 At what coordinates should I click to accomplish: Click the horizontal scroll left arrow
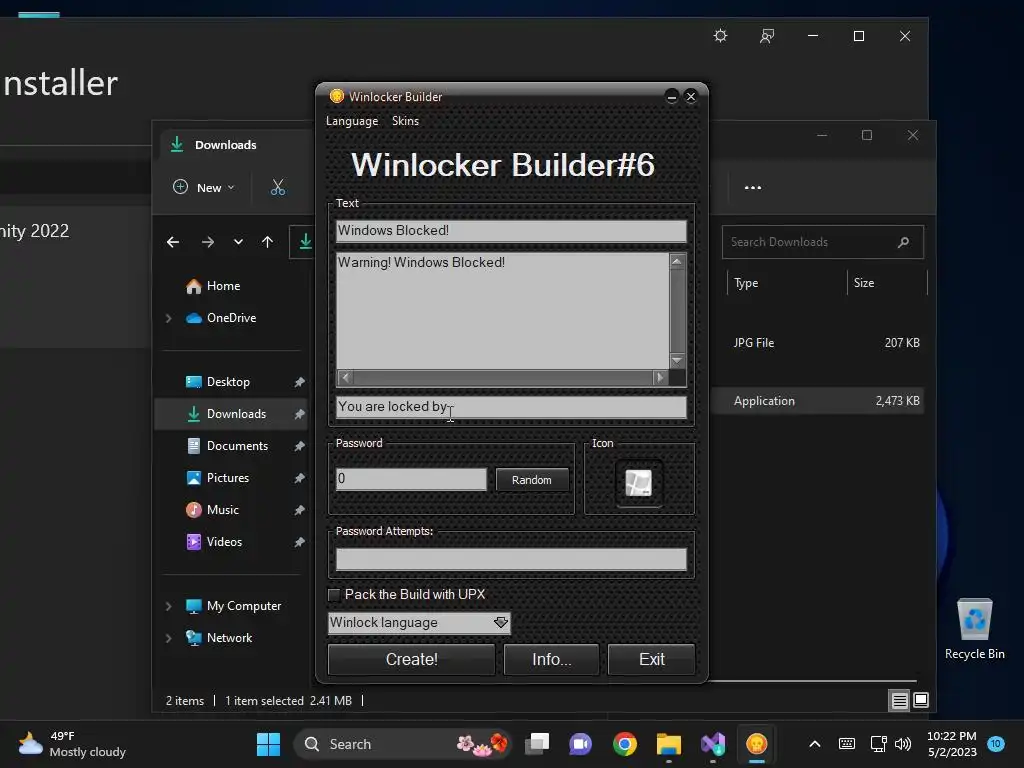(345, 377)
